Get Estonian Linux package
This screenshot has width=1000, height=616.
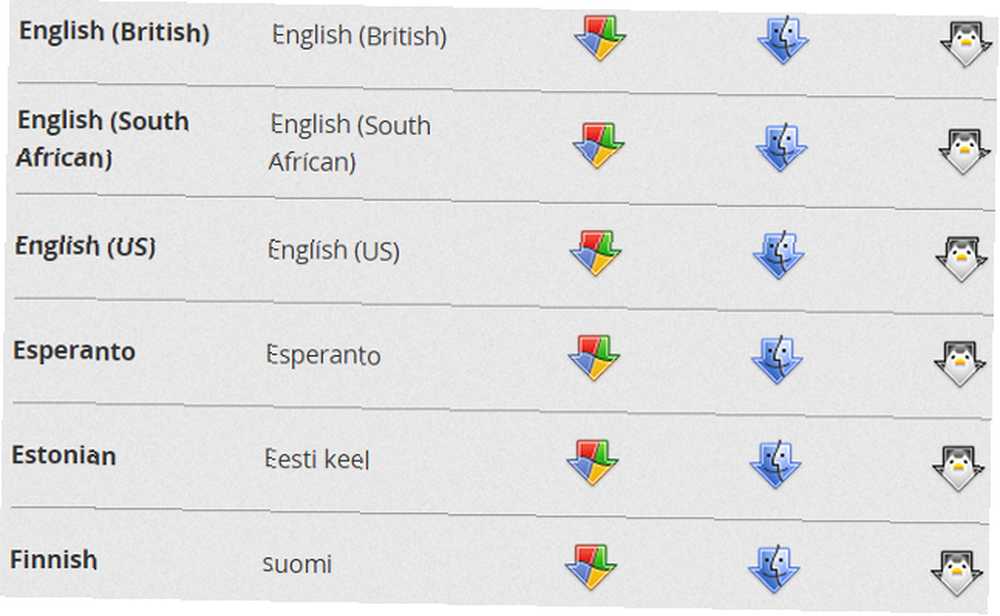(x=958, y=468)
